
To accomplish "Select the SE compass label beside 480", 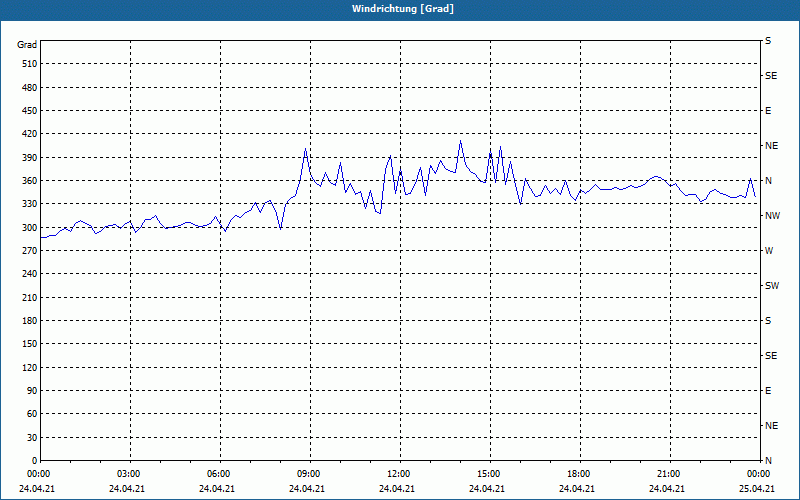I will pyautogui.click(x=771, y=76).
